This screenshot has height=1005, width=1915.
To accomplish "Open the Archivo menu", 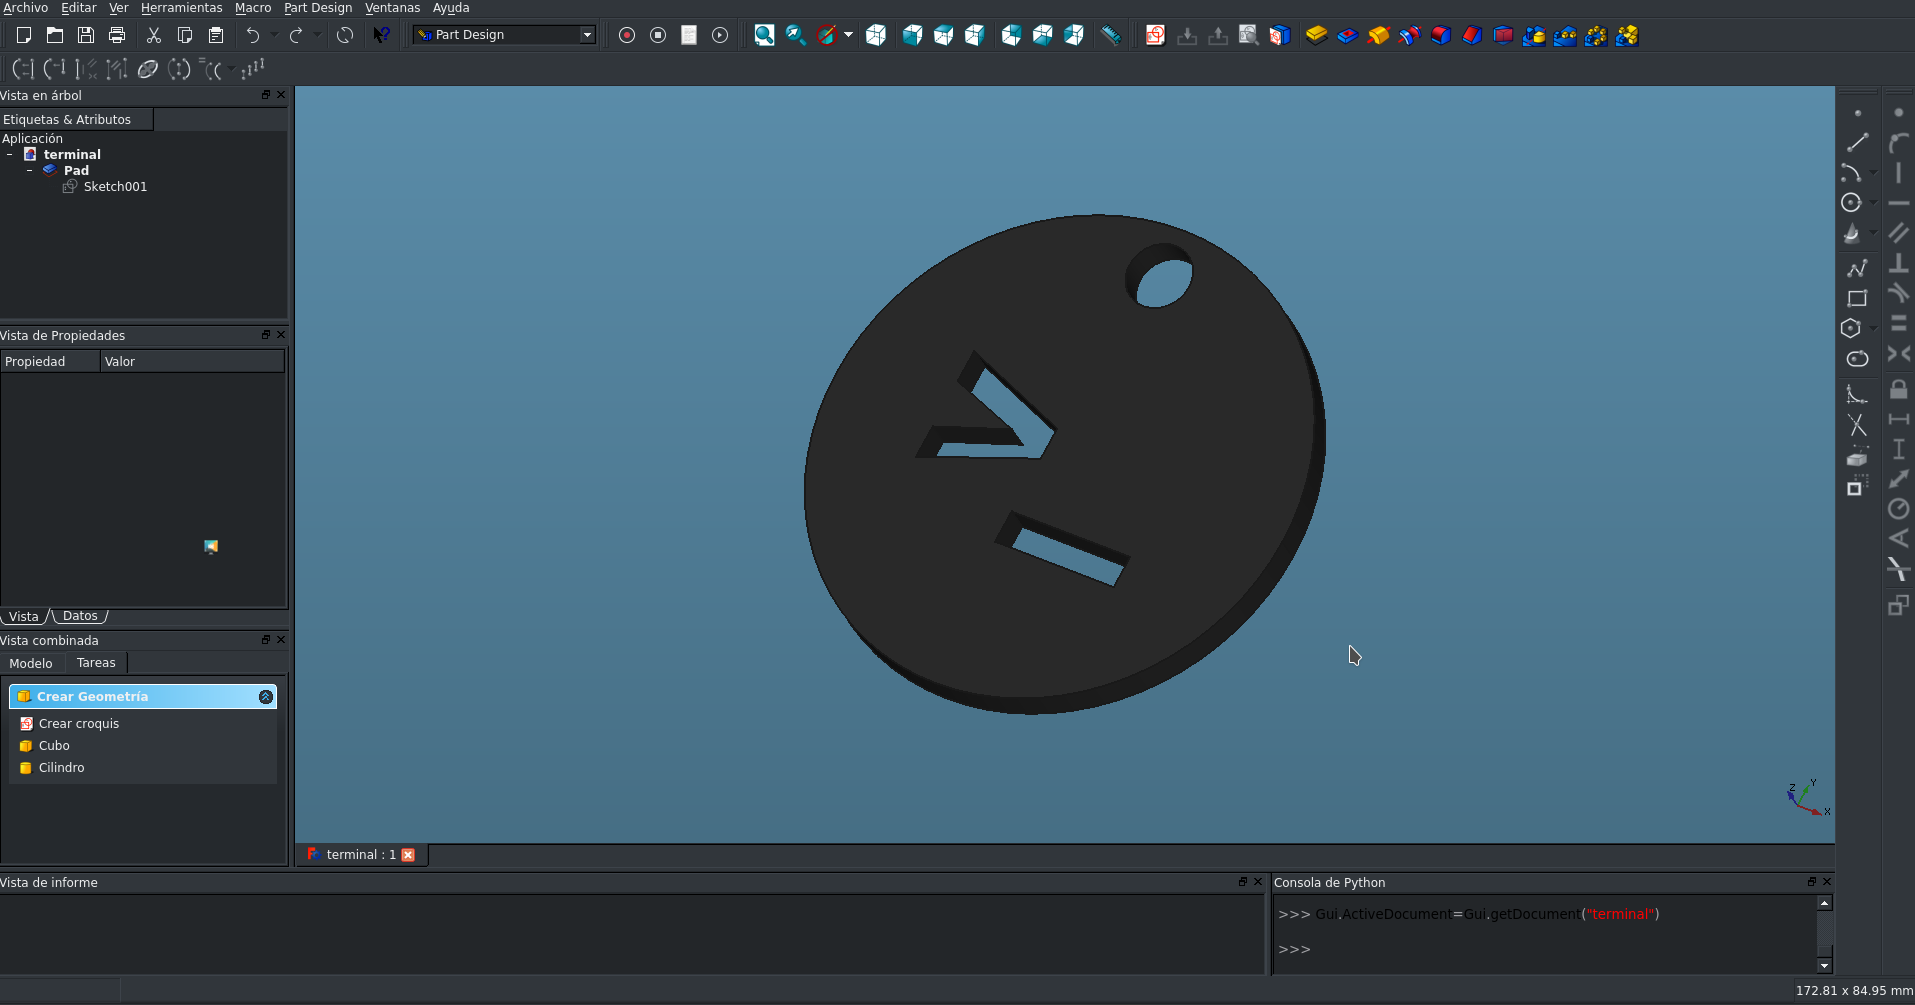I will coord(24,8).
